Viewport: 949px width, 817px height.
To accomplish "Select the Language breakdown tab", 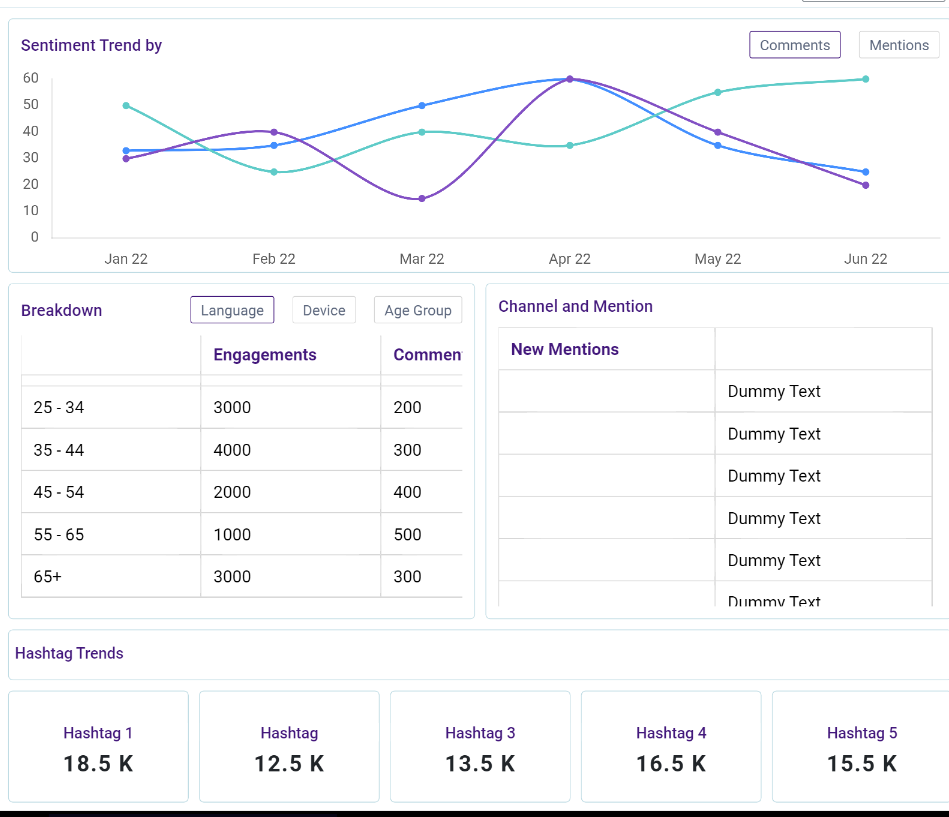I will tap(232, 310).
